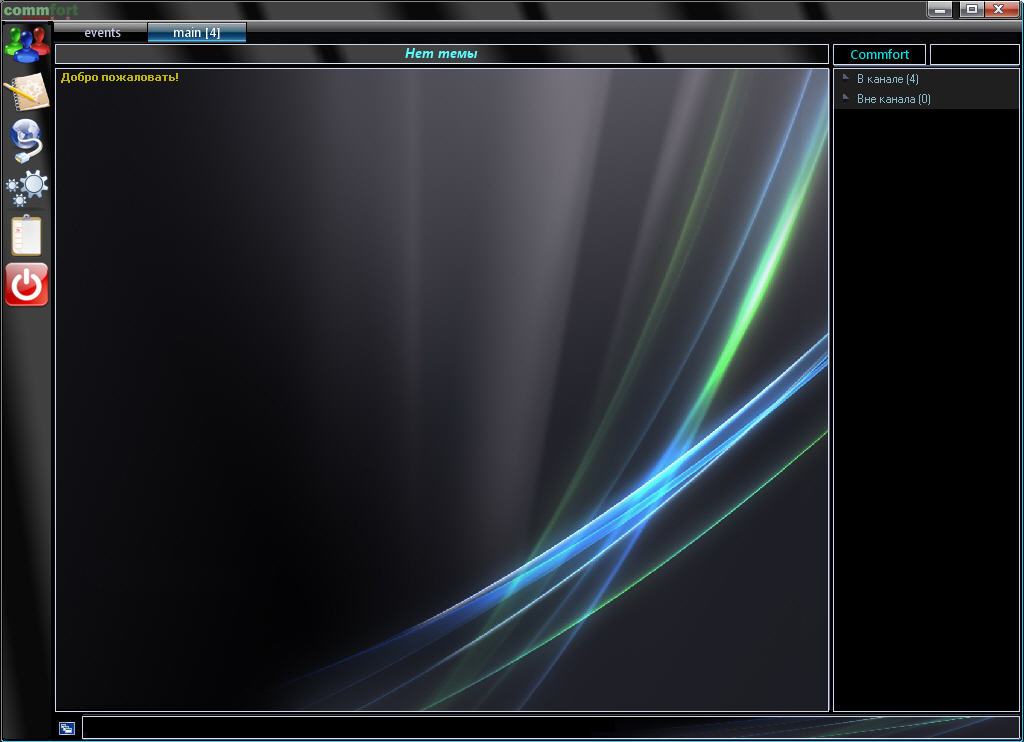The image size is (1024, 742).
Task: Click the red power button icon
Action: coord(27,284)
